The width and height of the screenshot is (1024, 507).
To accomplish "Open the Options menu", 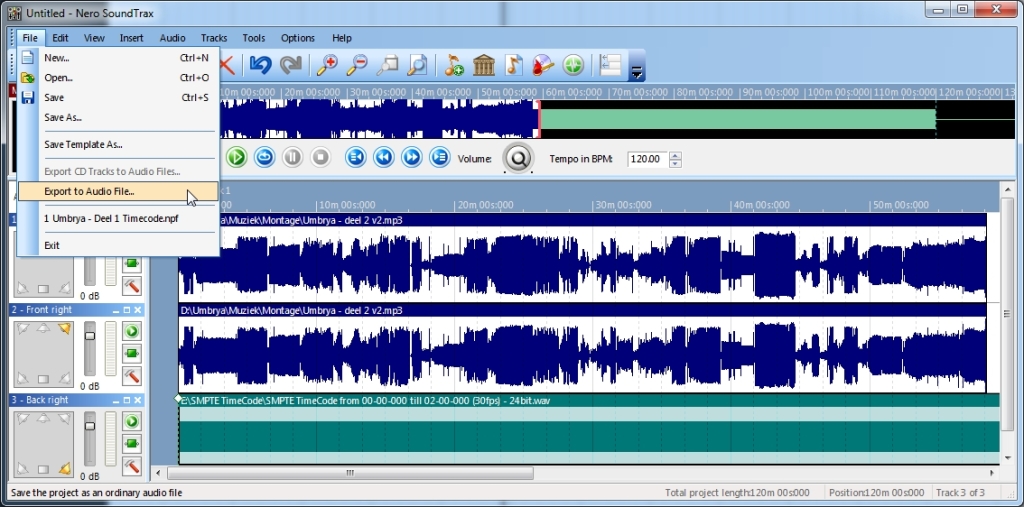I will pyautogui.click(x=298, y=38).
